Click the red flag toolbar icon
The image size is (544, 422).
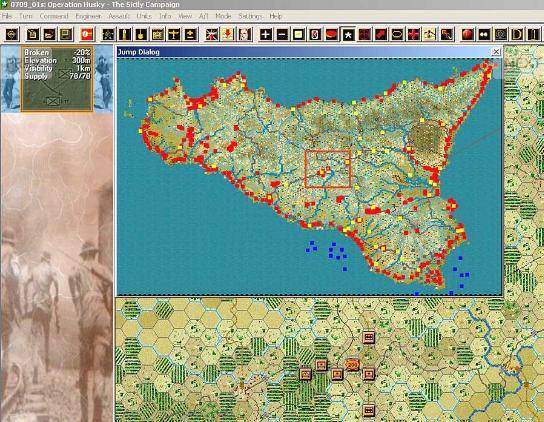point(87,34)
